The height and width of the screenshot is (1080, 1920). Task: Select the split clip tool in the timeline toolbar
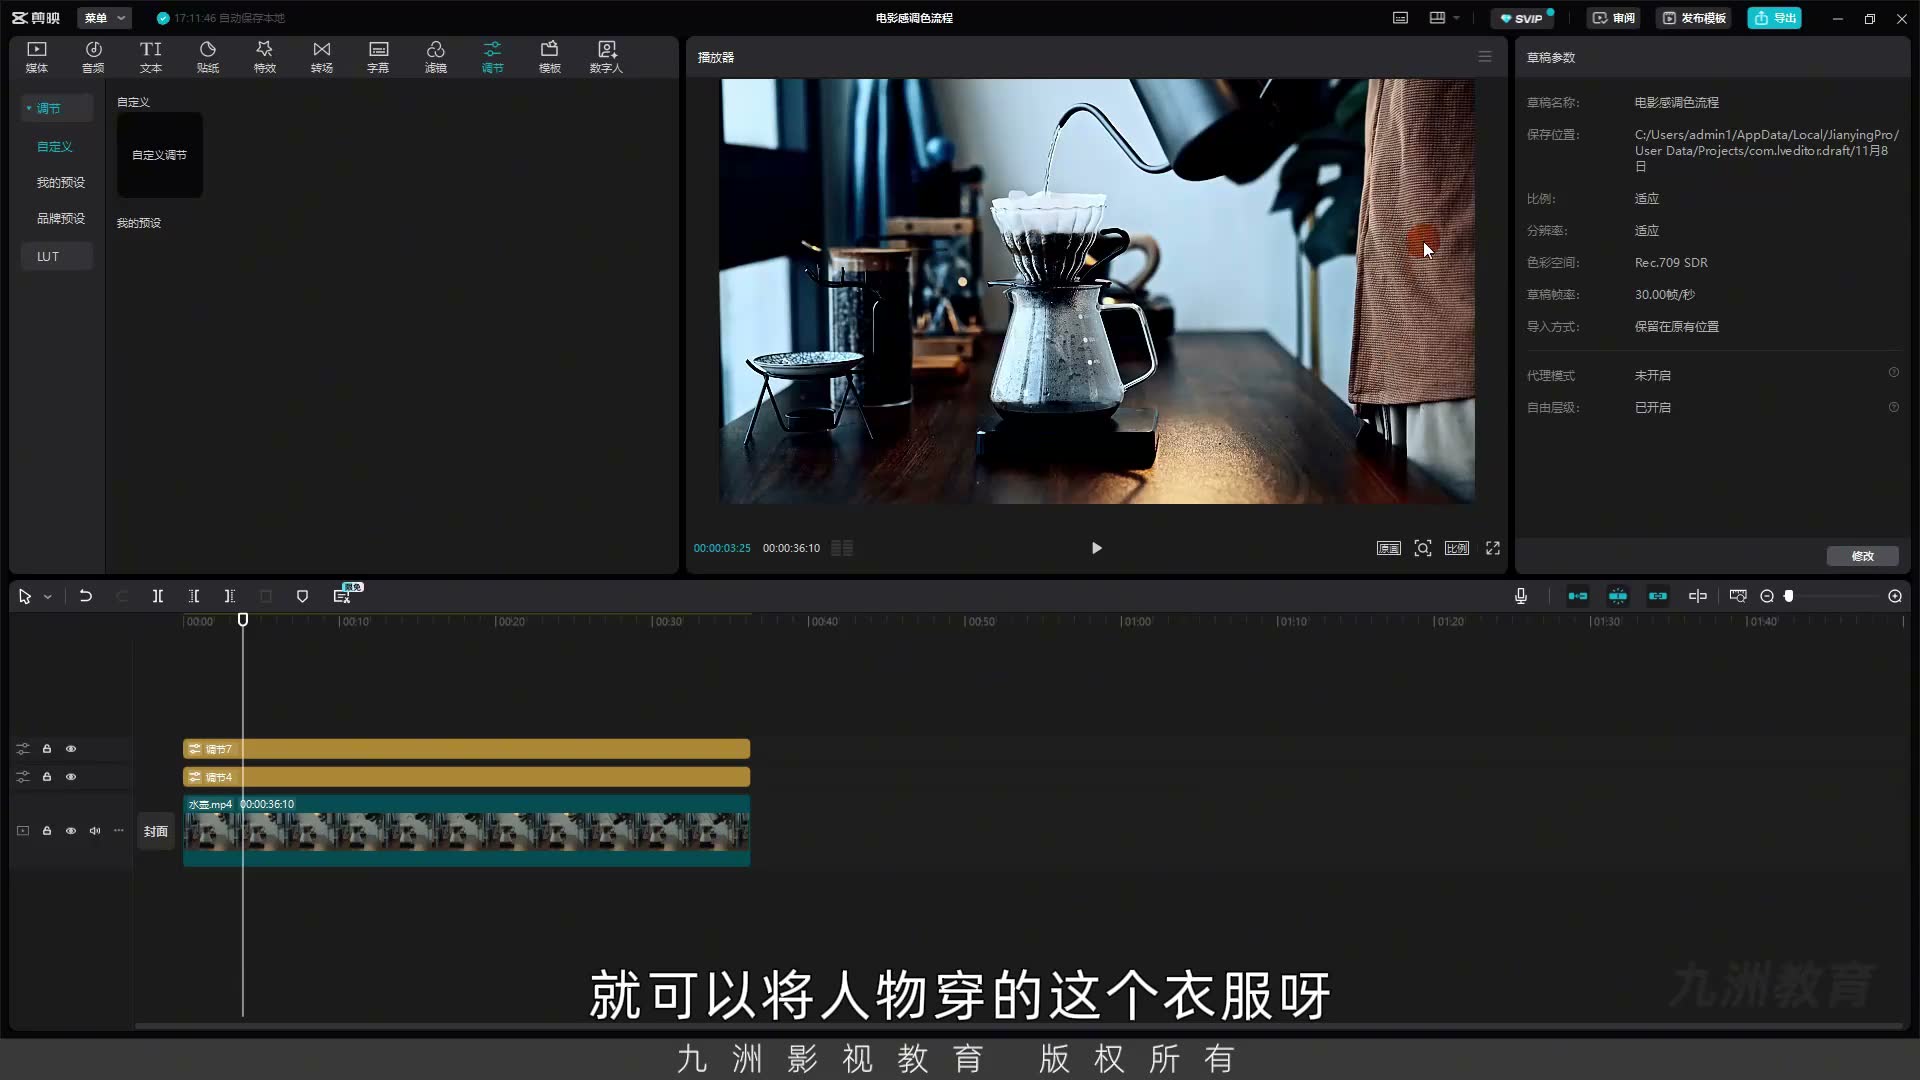157,596
